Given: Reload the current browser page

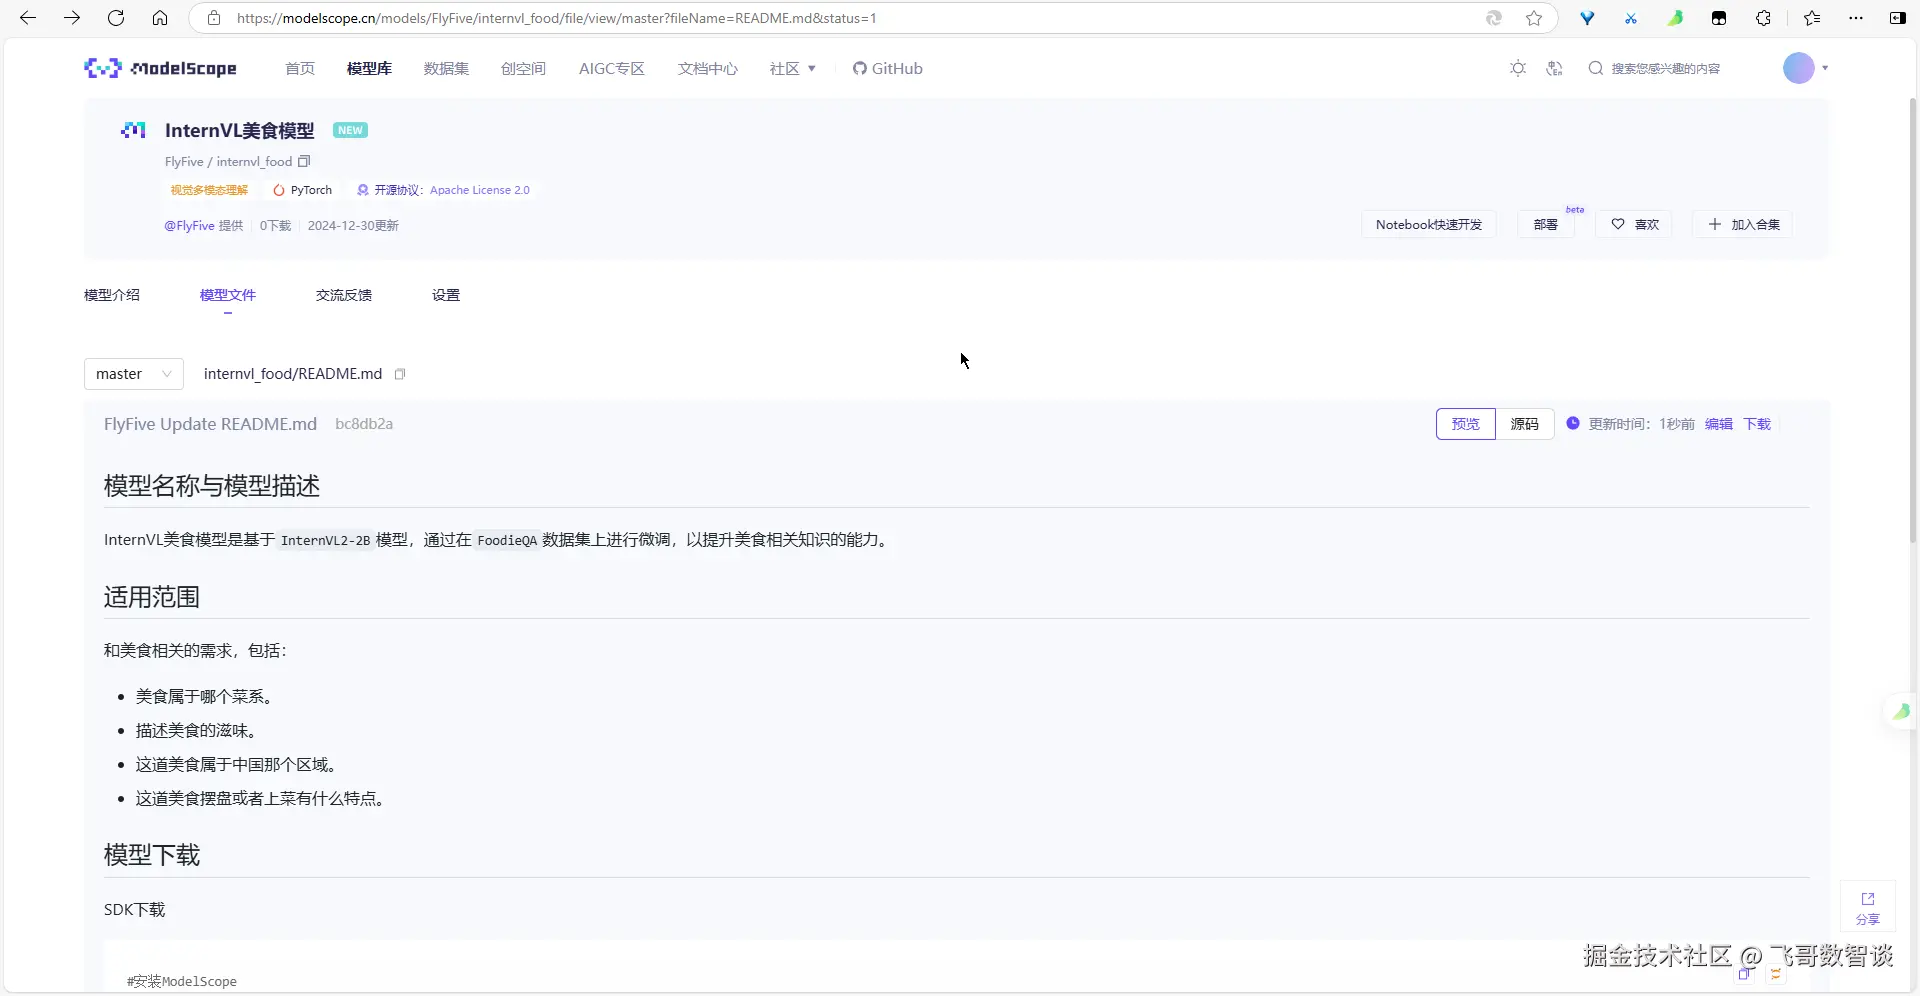Looking at the screenshot, I should [116, 18].
